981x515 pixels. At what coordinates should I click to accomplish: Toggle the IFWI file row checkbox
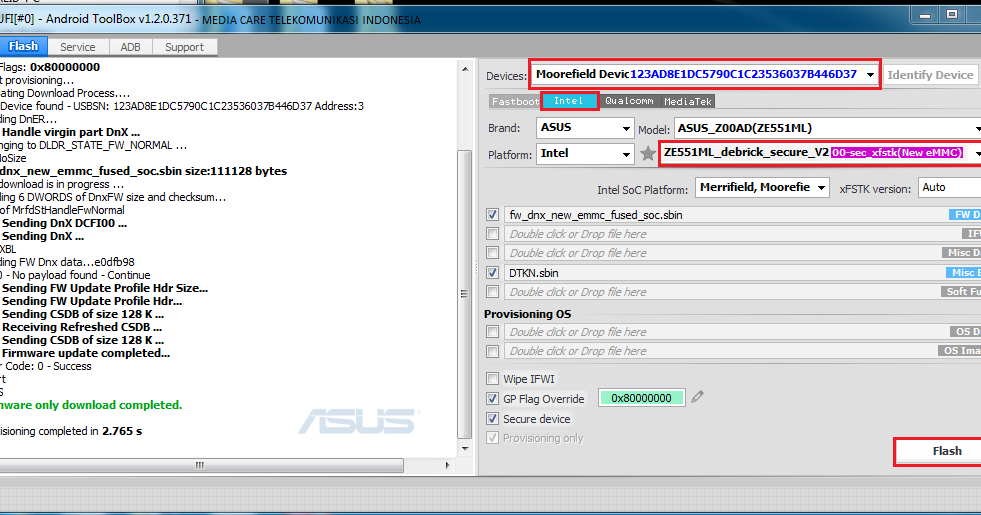tap(492, 233)
